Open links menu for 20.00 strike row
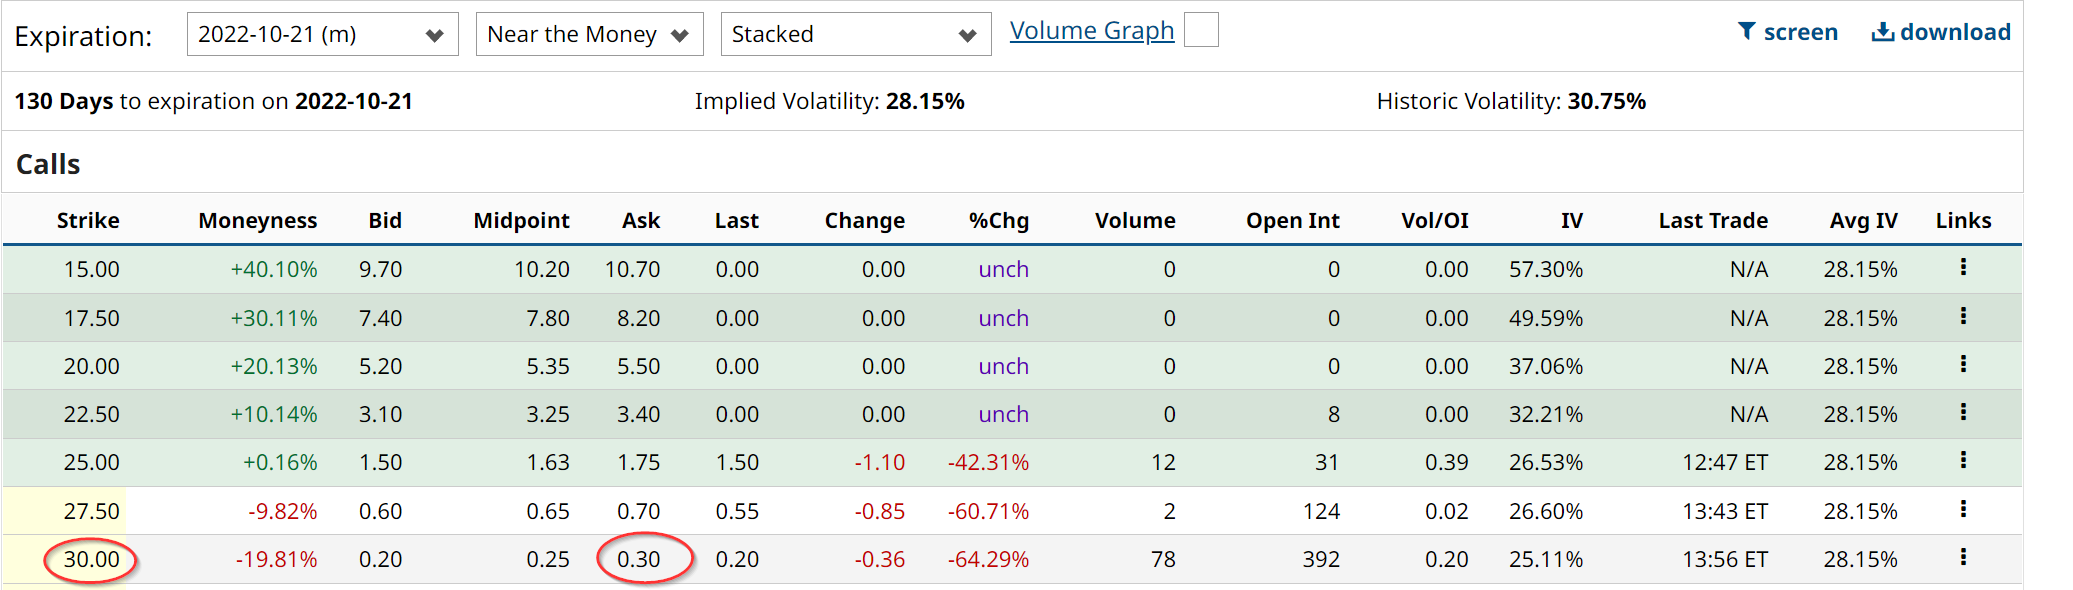 point(1963,364)
